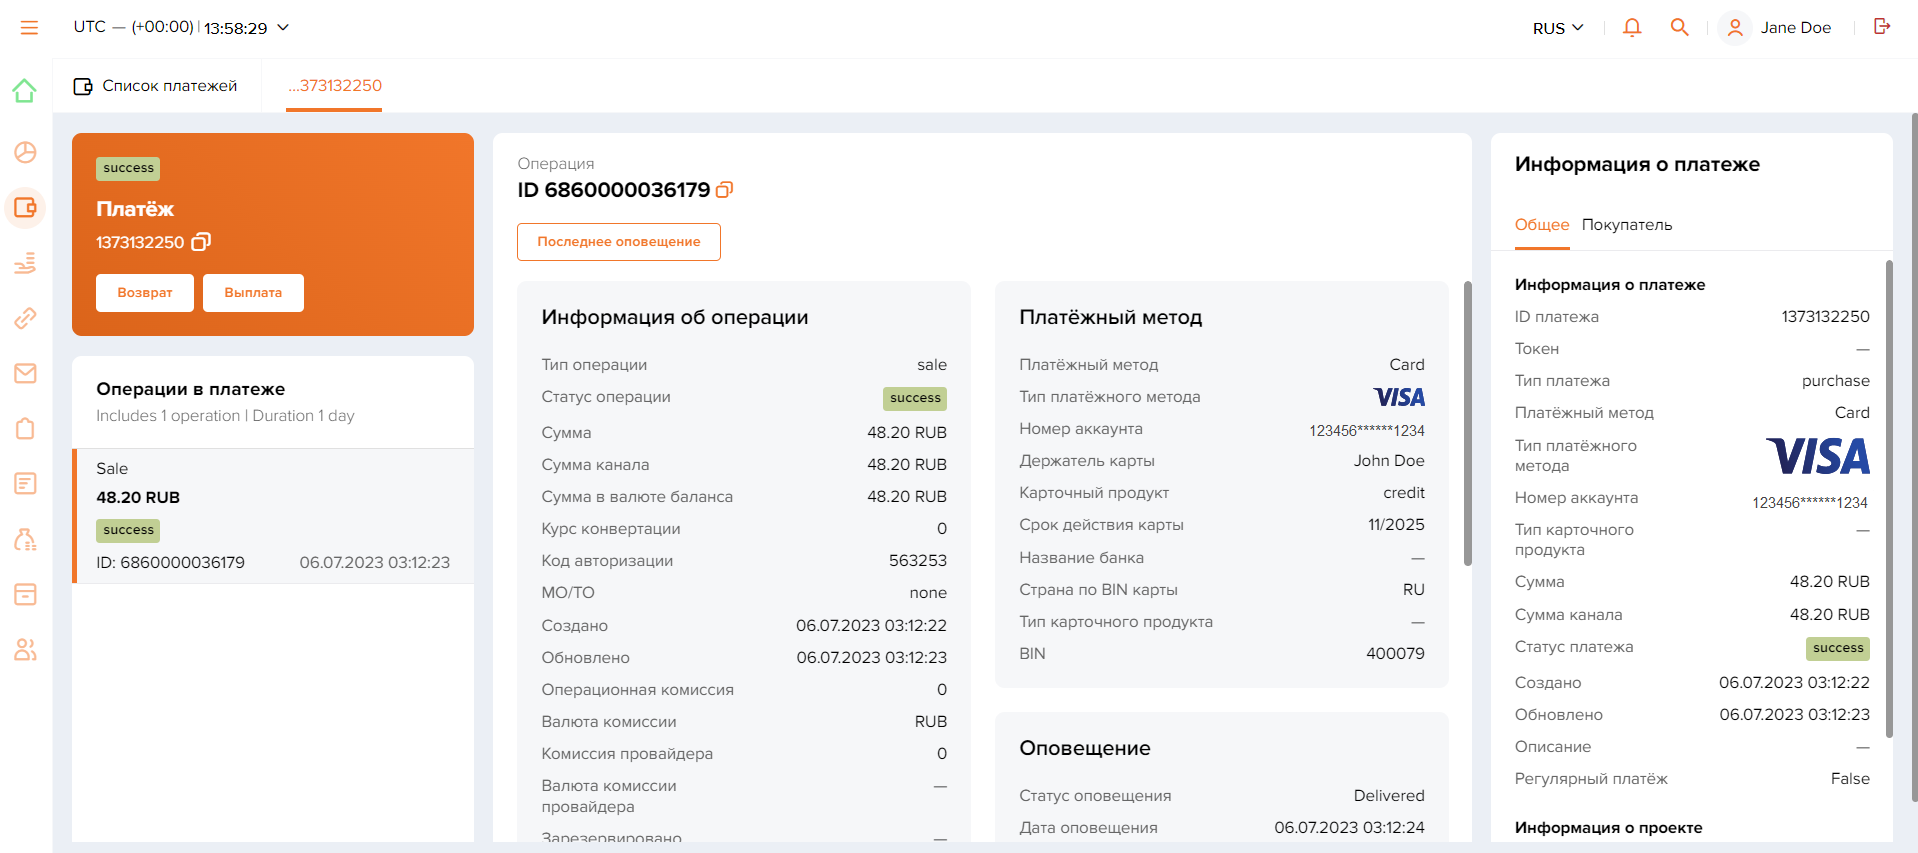Click the Jane Doe user name
Image resolution: width=1918 pixels, height=853 pixels.
1796,28
